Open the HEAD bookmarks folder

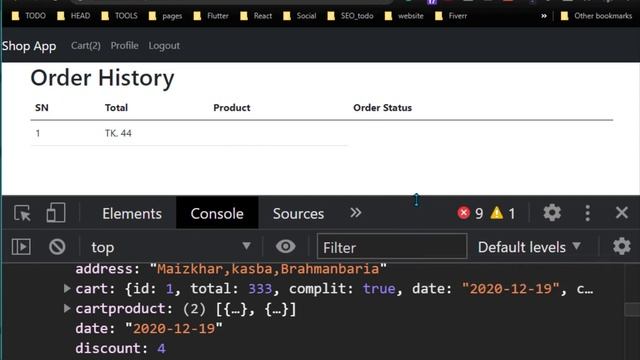pyautogui.click(x=73, y=16)
